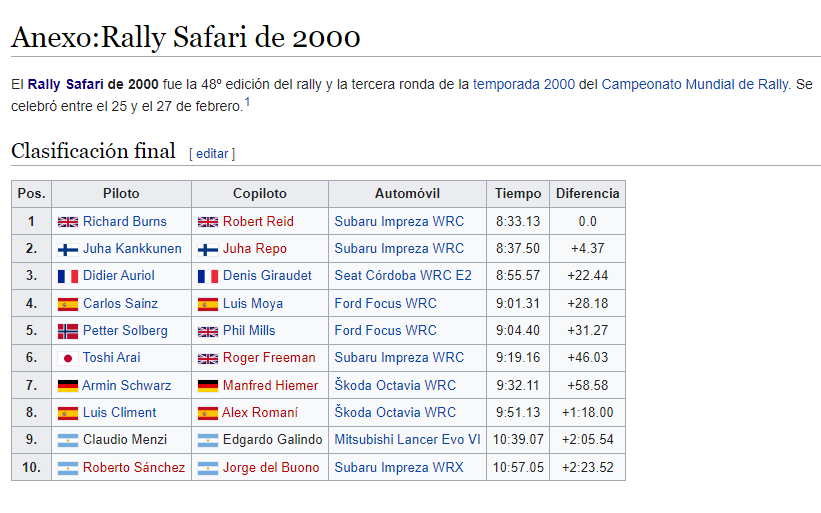Open the temporada 2000 link
Image resolution: width=821 pixels, height=513 pixels.
click(x=524, y=84)
